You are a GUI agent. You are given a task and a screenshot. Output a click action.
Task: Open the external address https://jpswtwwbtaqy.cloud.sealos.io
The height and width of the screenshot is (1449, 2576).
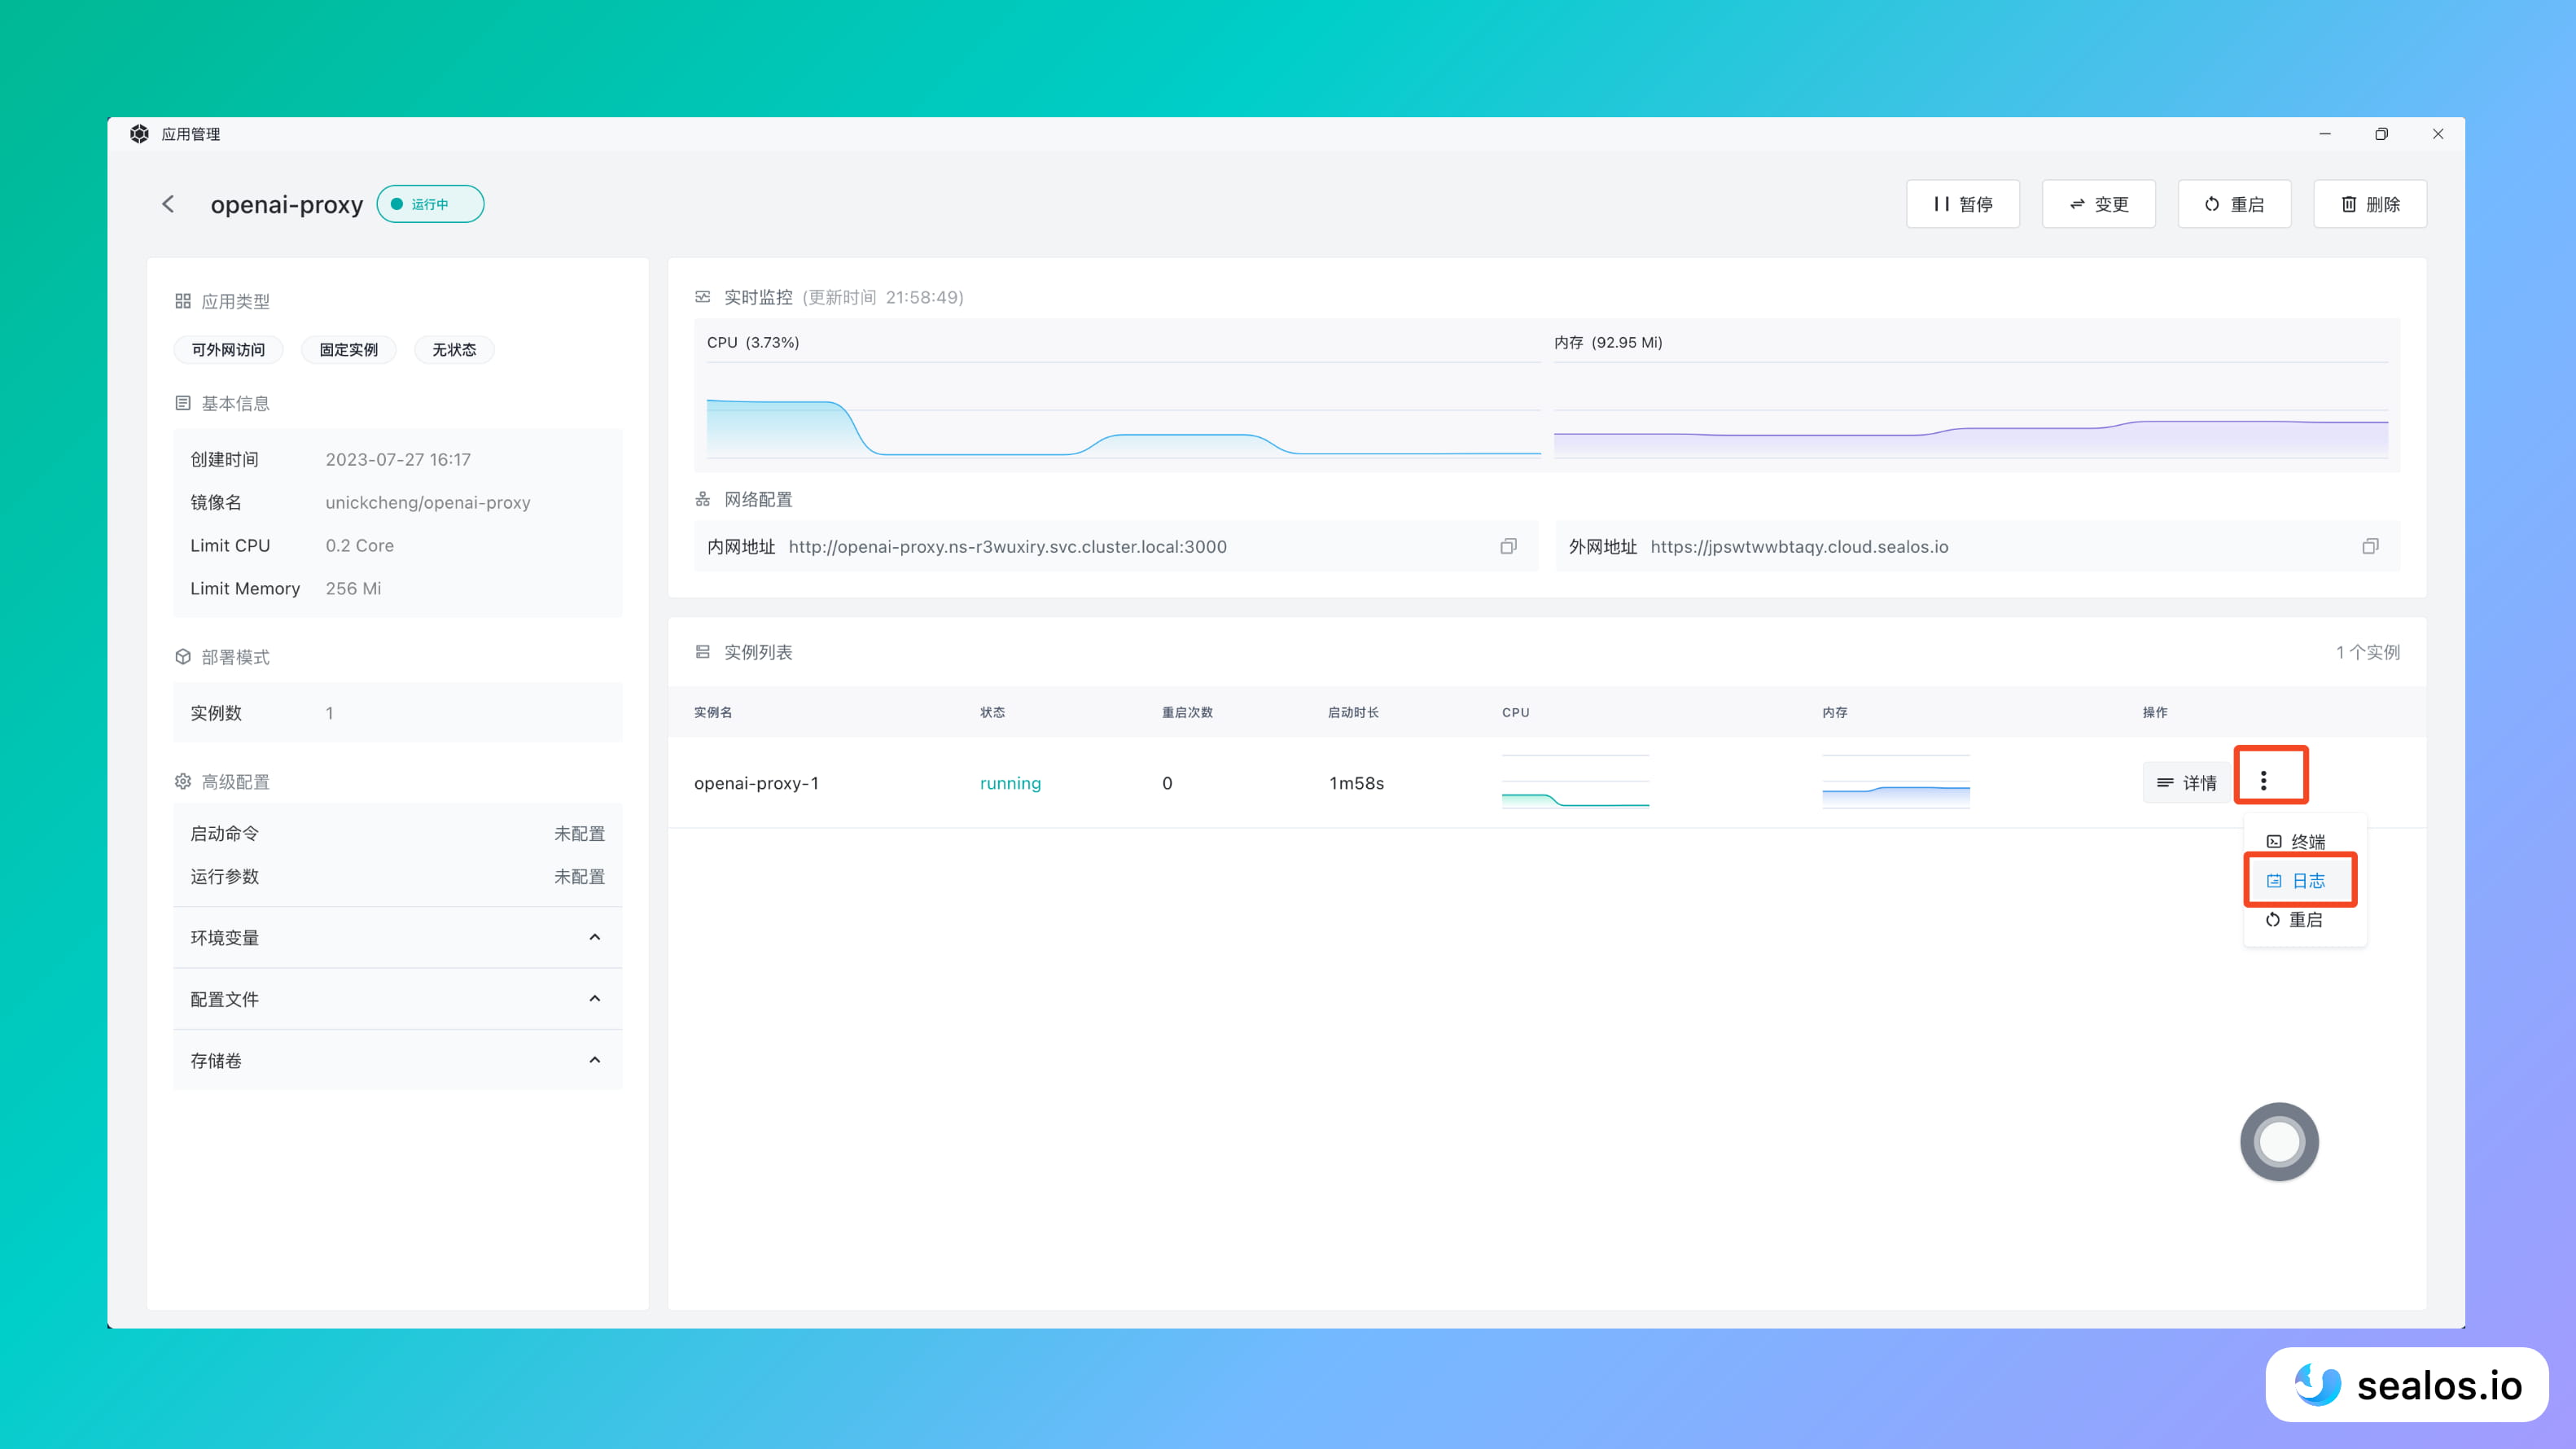coord(1799,547)
